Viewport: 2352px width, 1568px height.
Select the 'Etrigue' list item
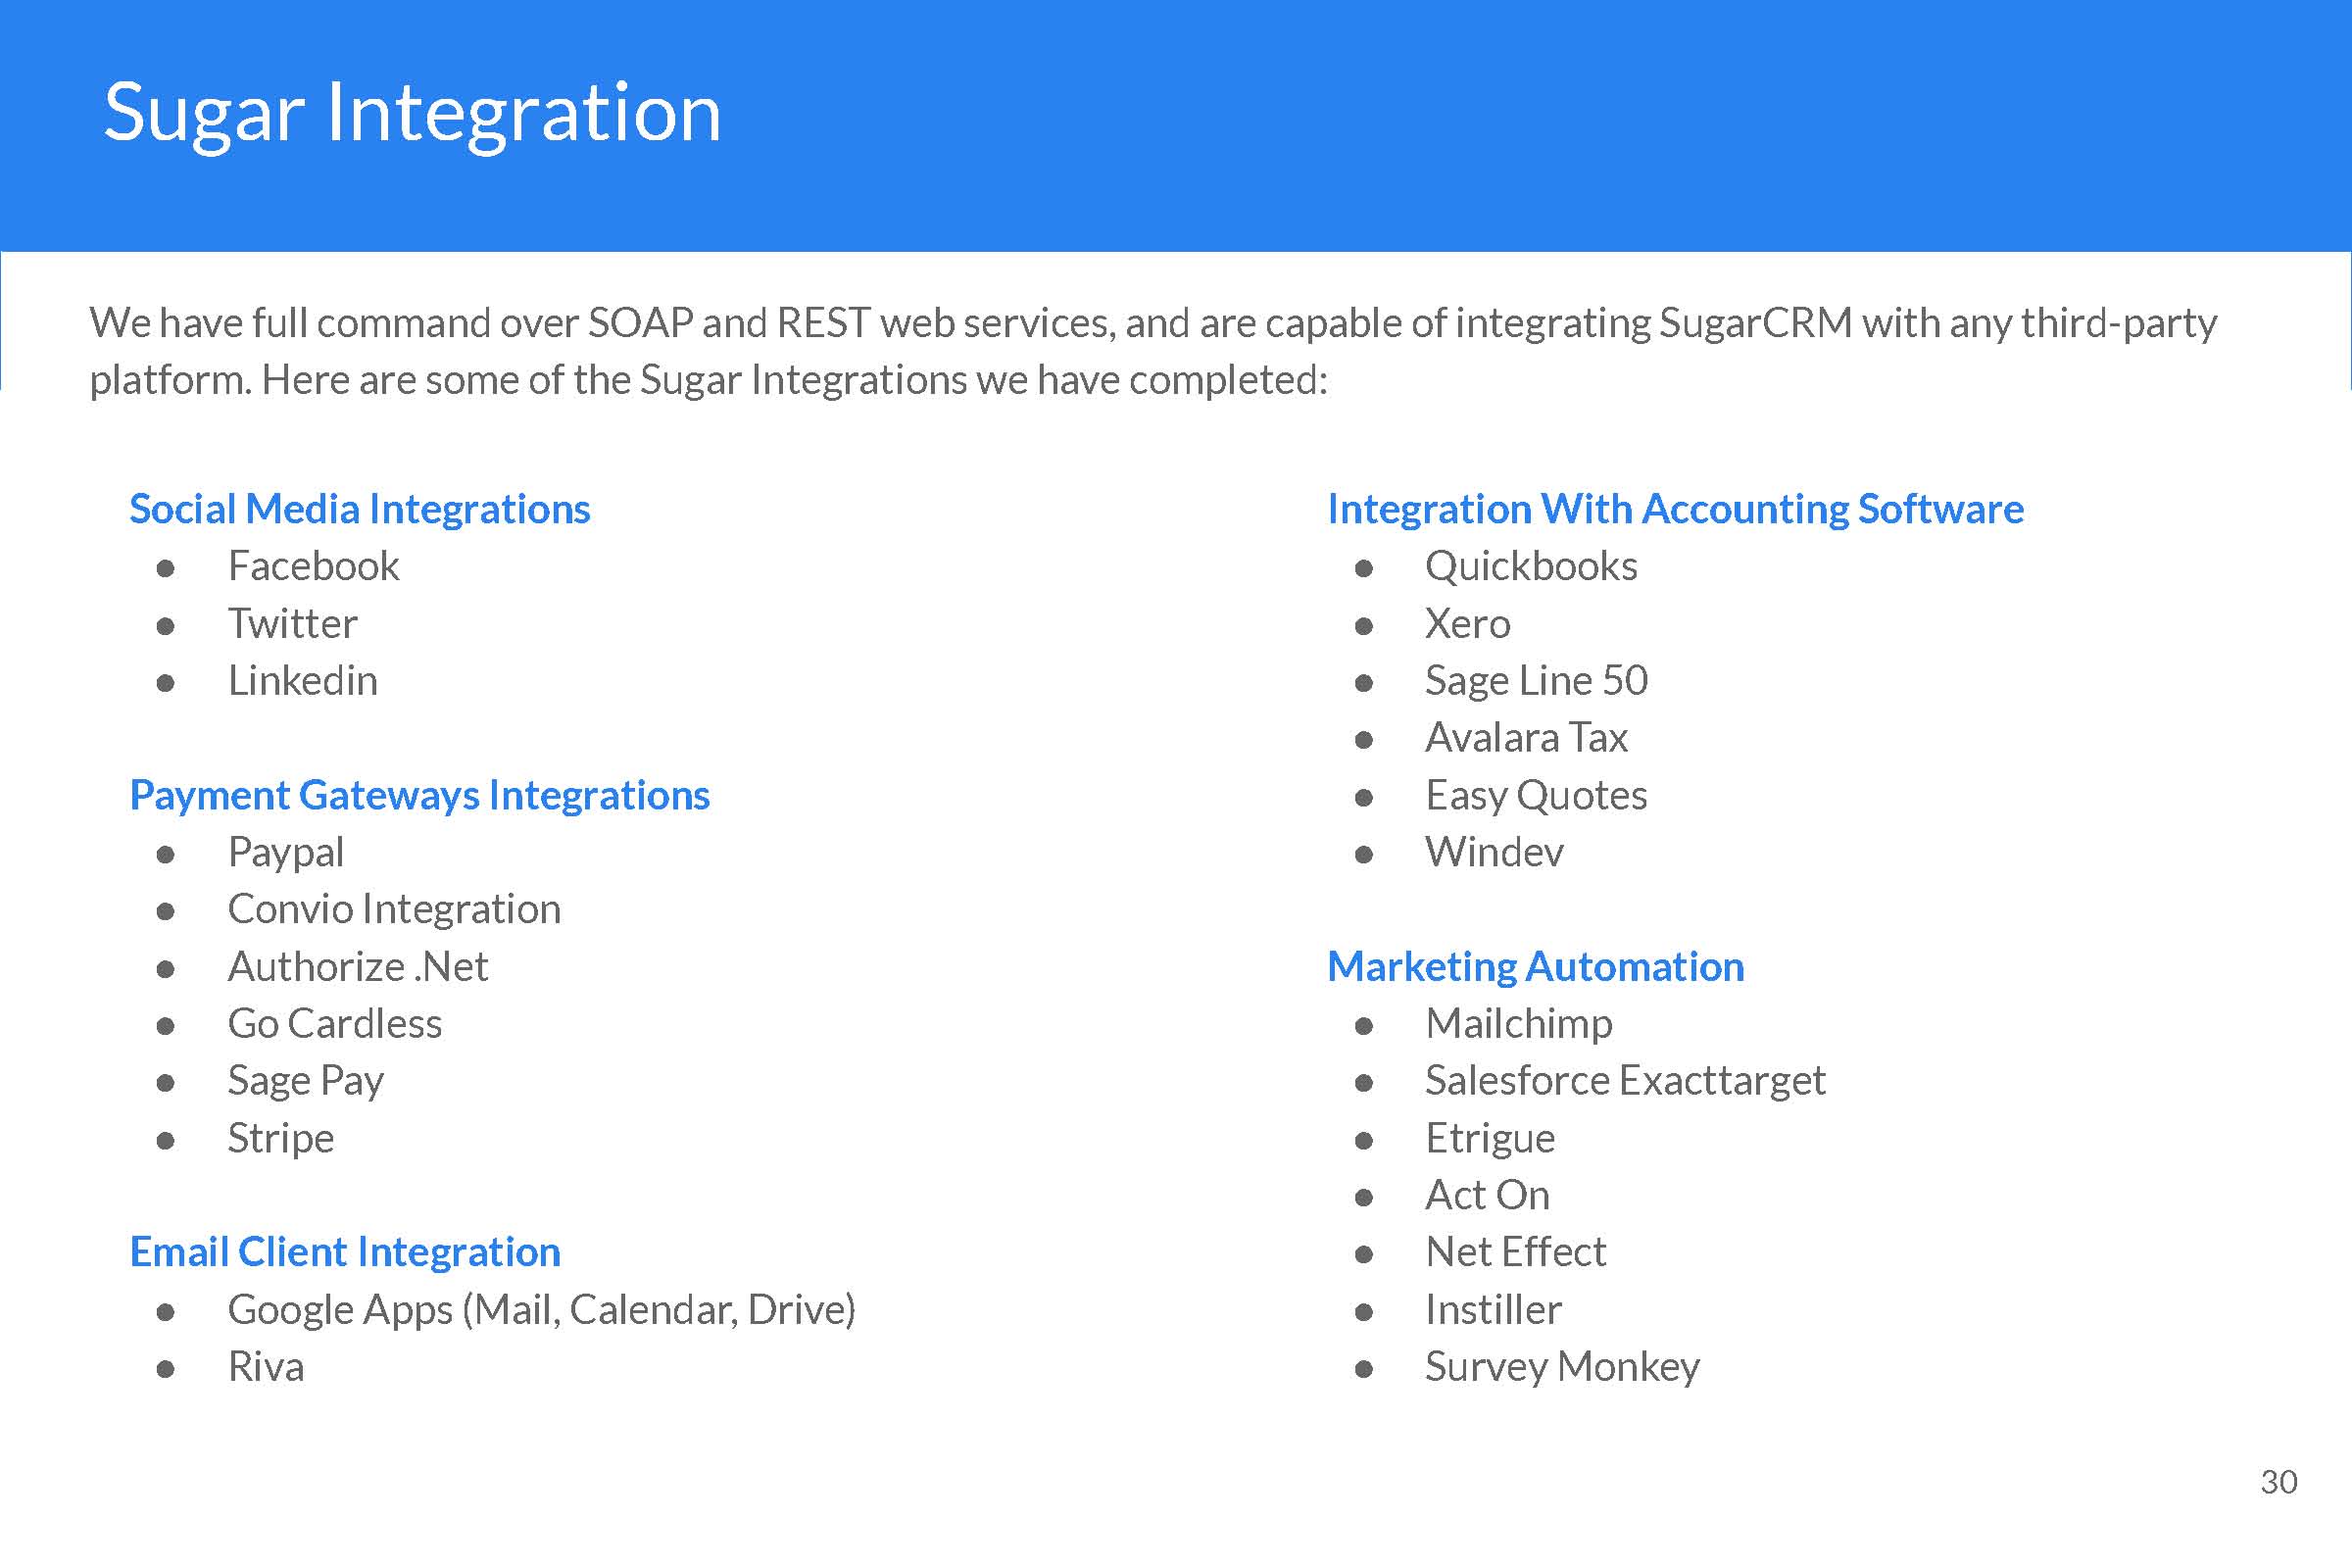click(1490, 1139)
